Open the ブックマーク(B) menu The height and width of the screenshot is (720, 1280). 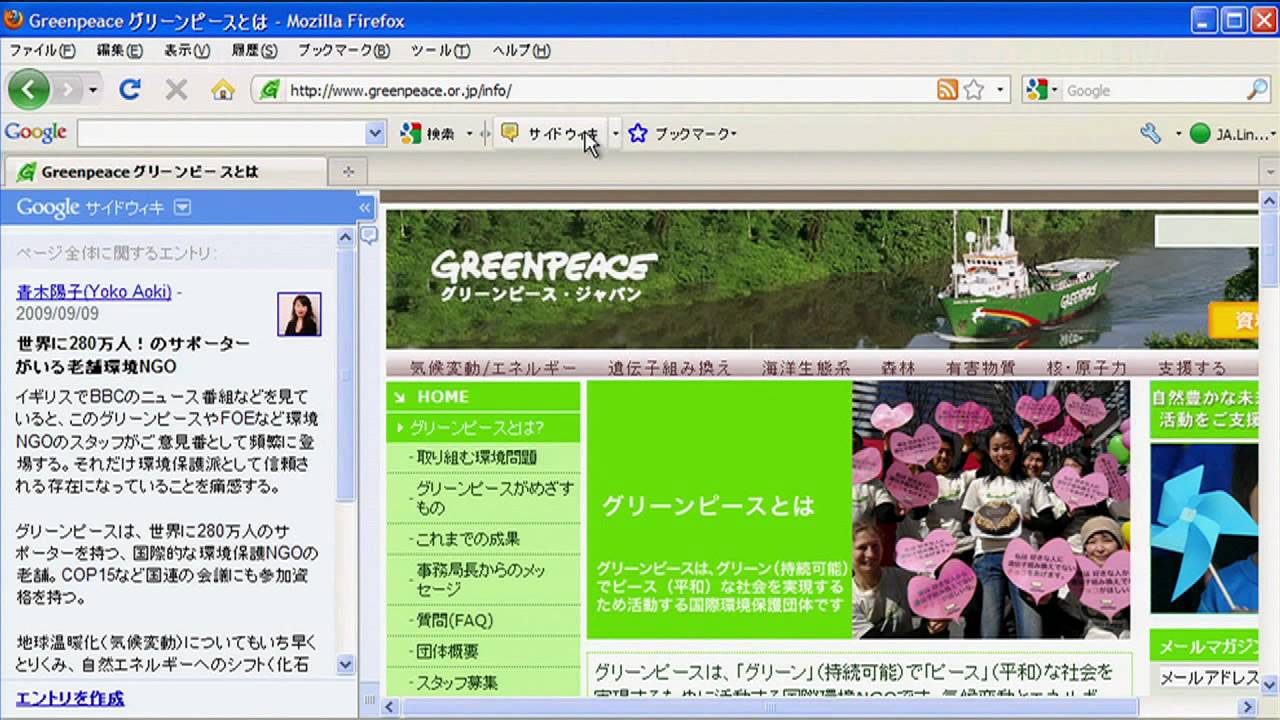(x=343, y=51)
